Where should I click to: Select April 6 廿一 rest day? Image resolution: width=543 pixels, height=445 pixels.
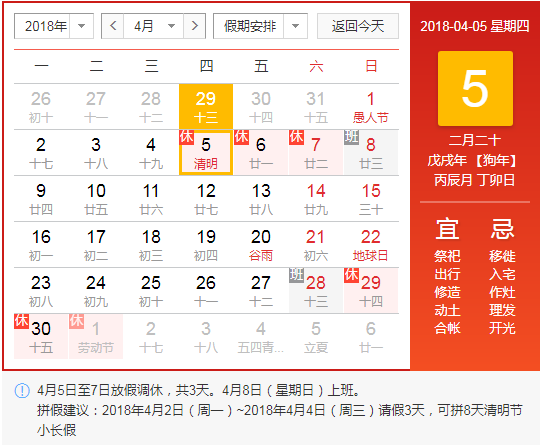pos(261,153)
